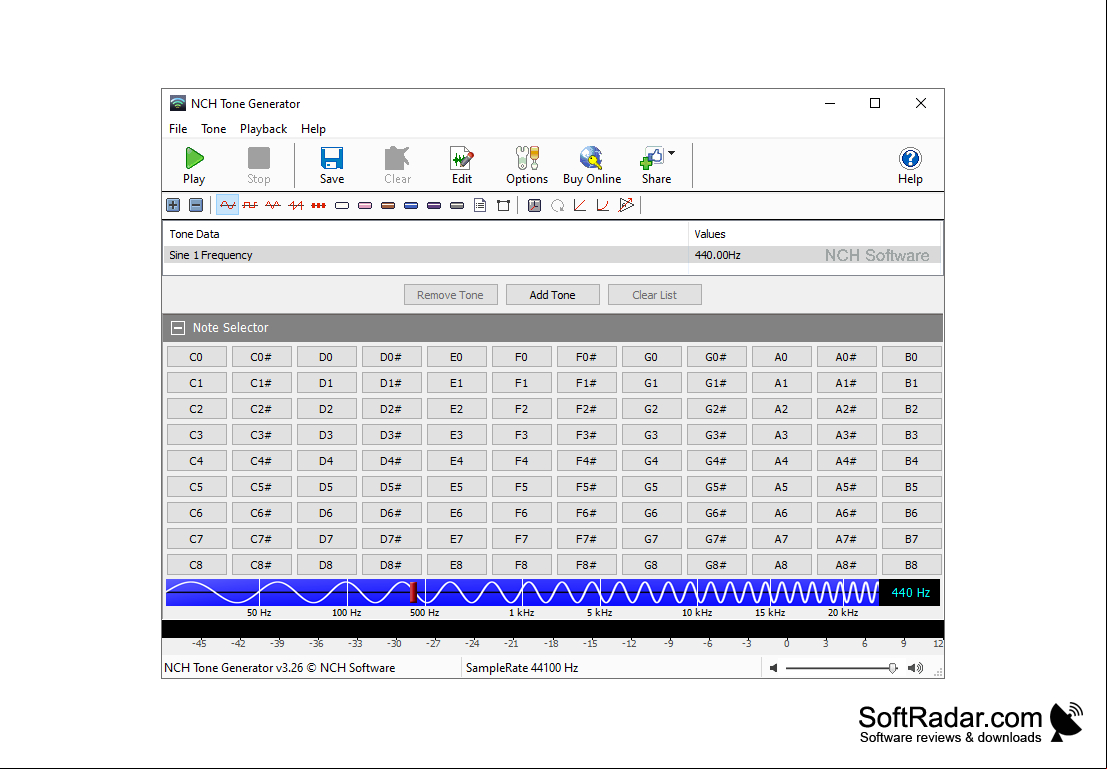Click the SampleRate 44100 Hz status text
This screenshot has height=769, width=1107.
(522, 667)
